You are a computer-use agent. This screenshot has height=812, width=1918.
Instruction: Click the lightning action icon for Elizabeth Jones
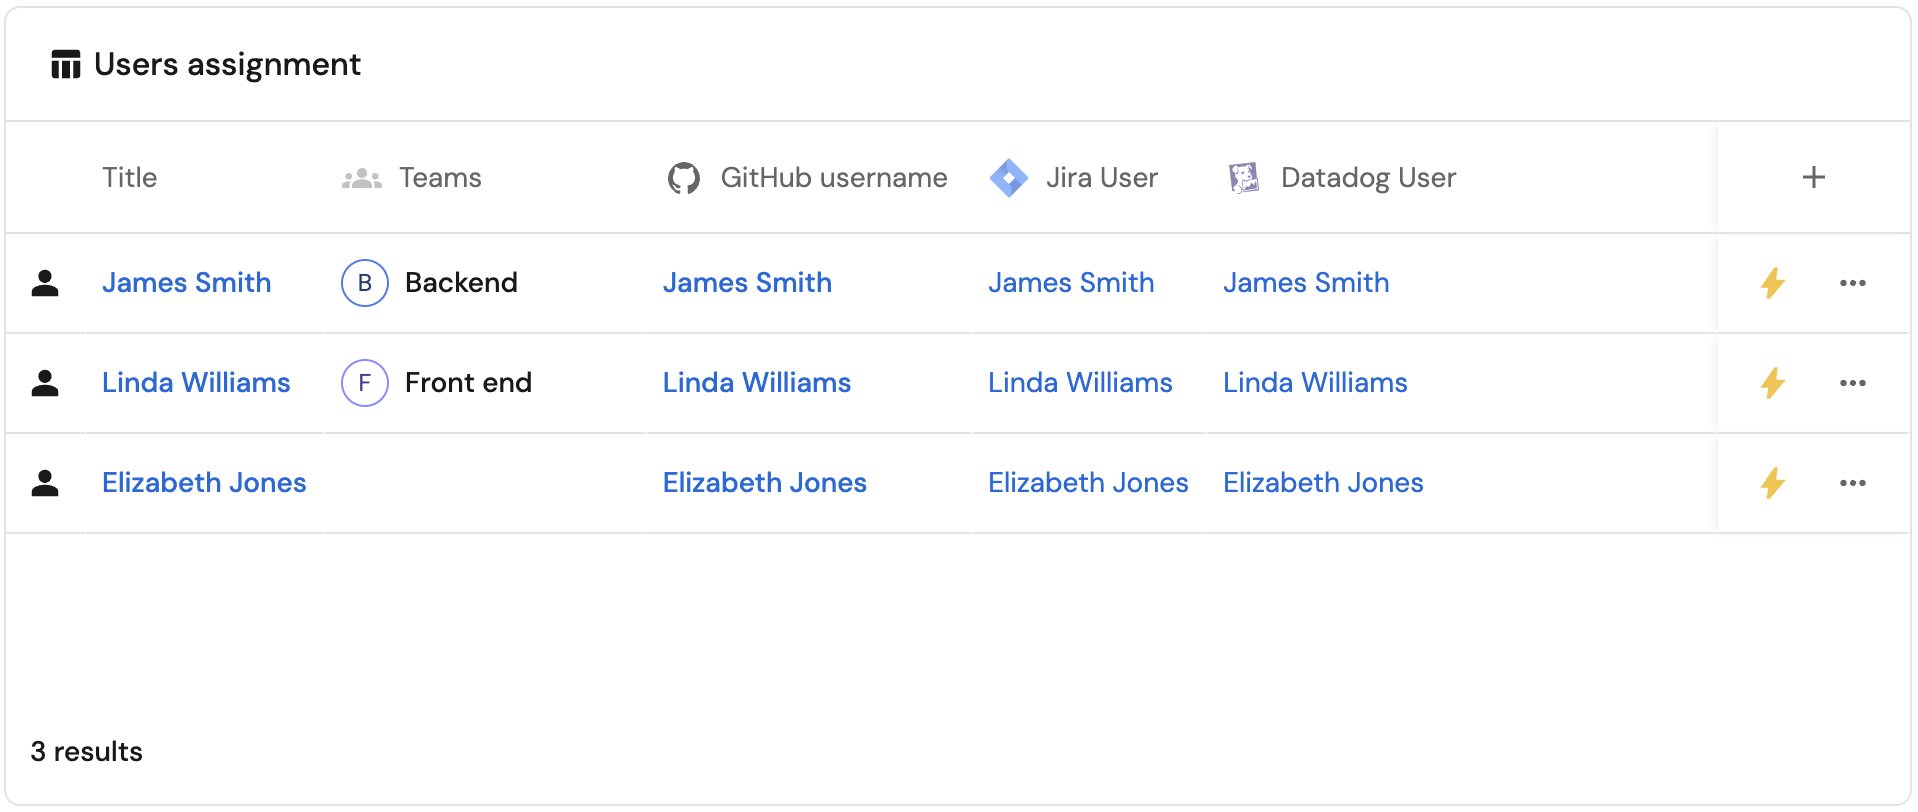1772,483
